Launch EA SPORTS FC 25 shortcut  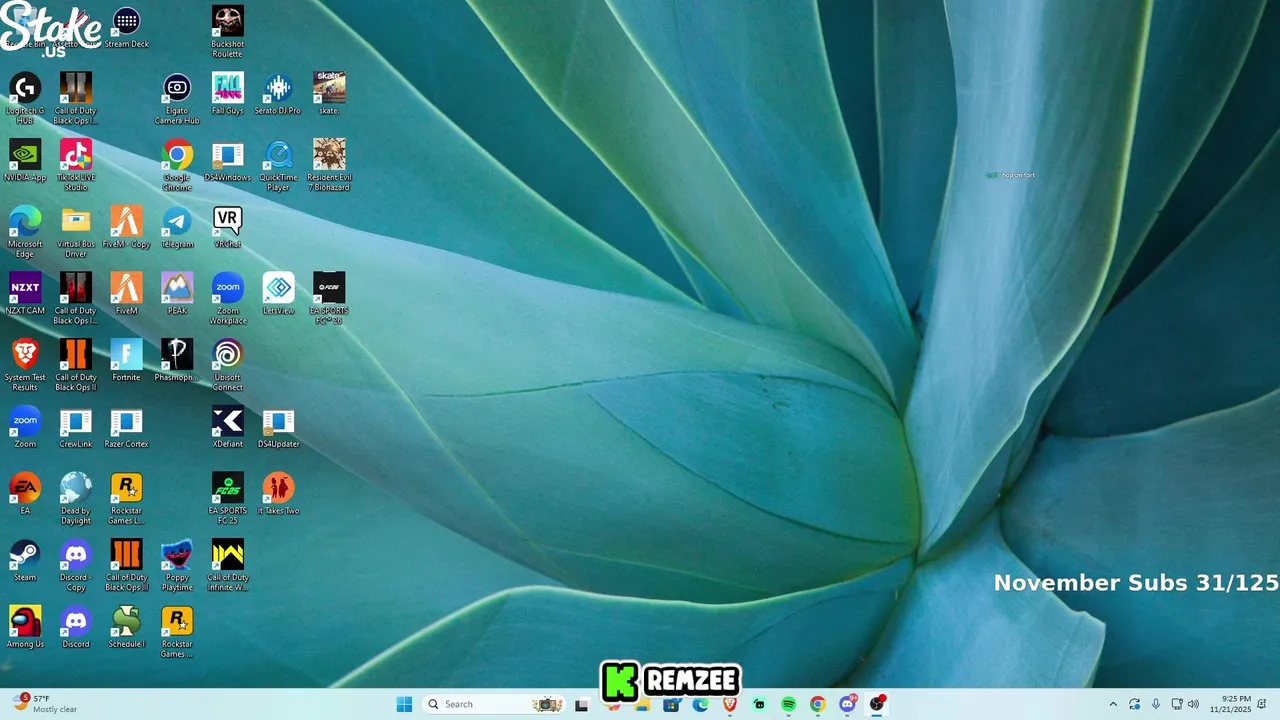point(227,499)
